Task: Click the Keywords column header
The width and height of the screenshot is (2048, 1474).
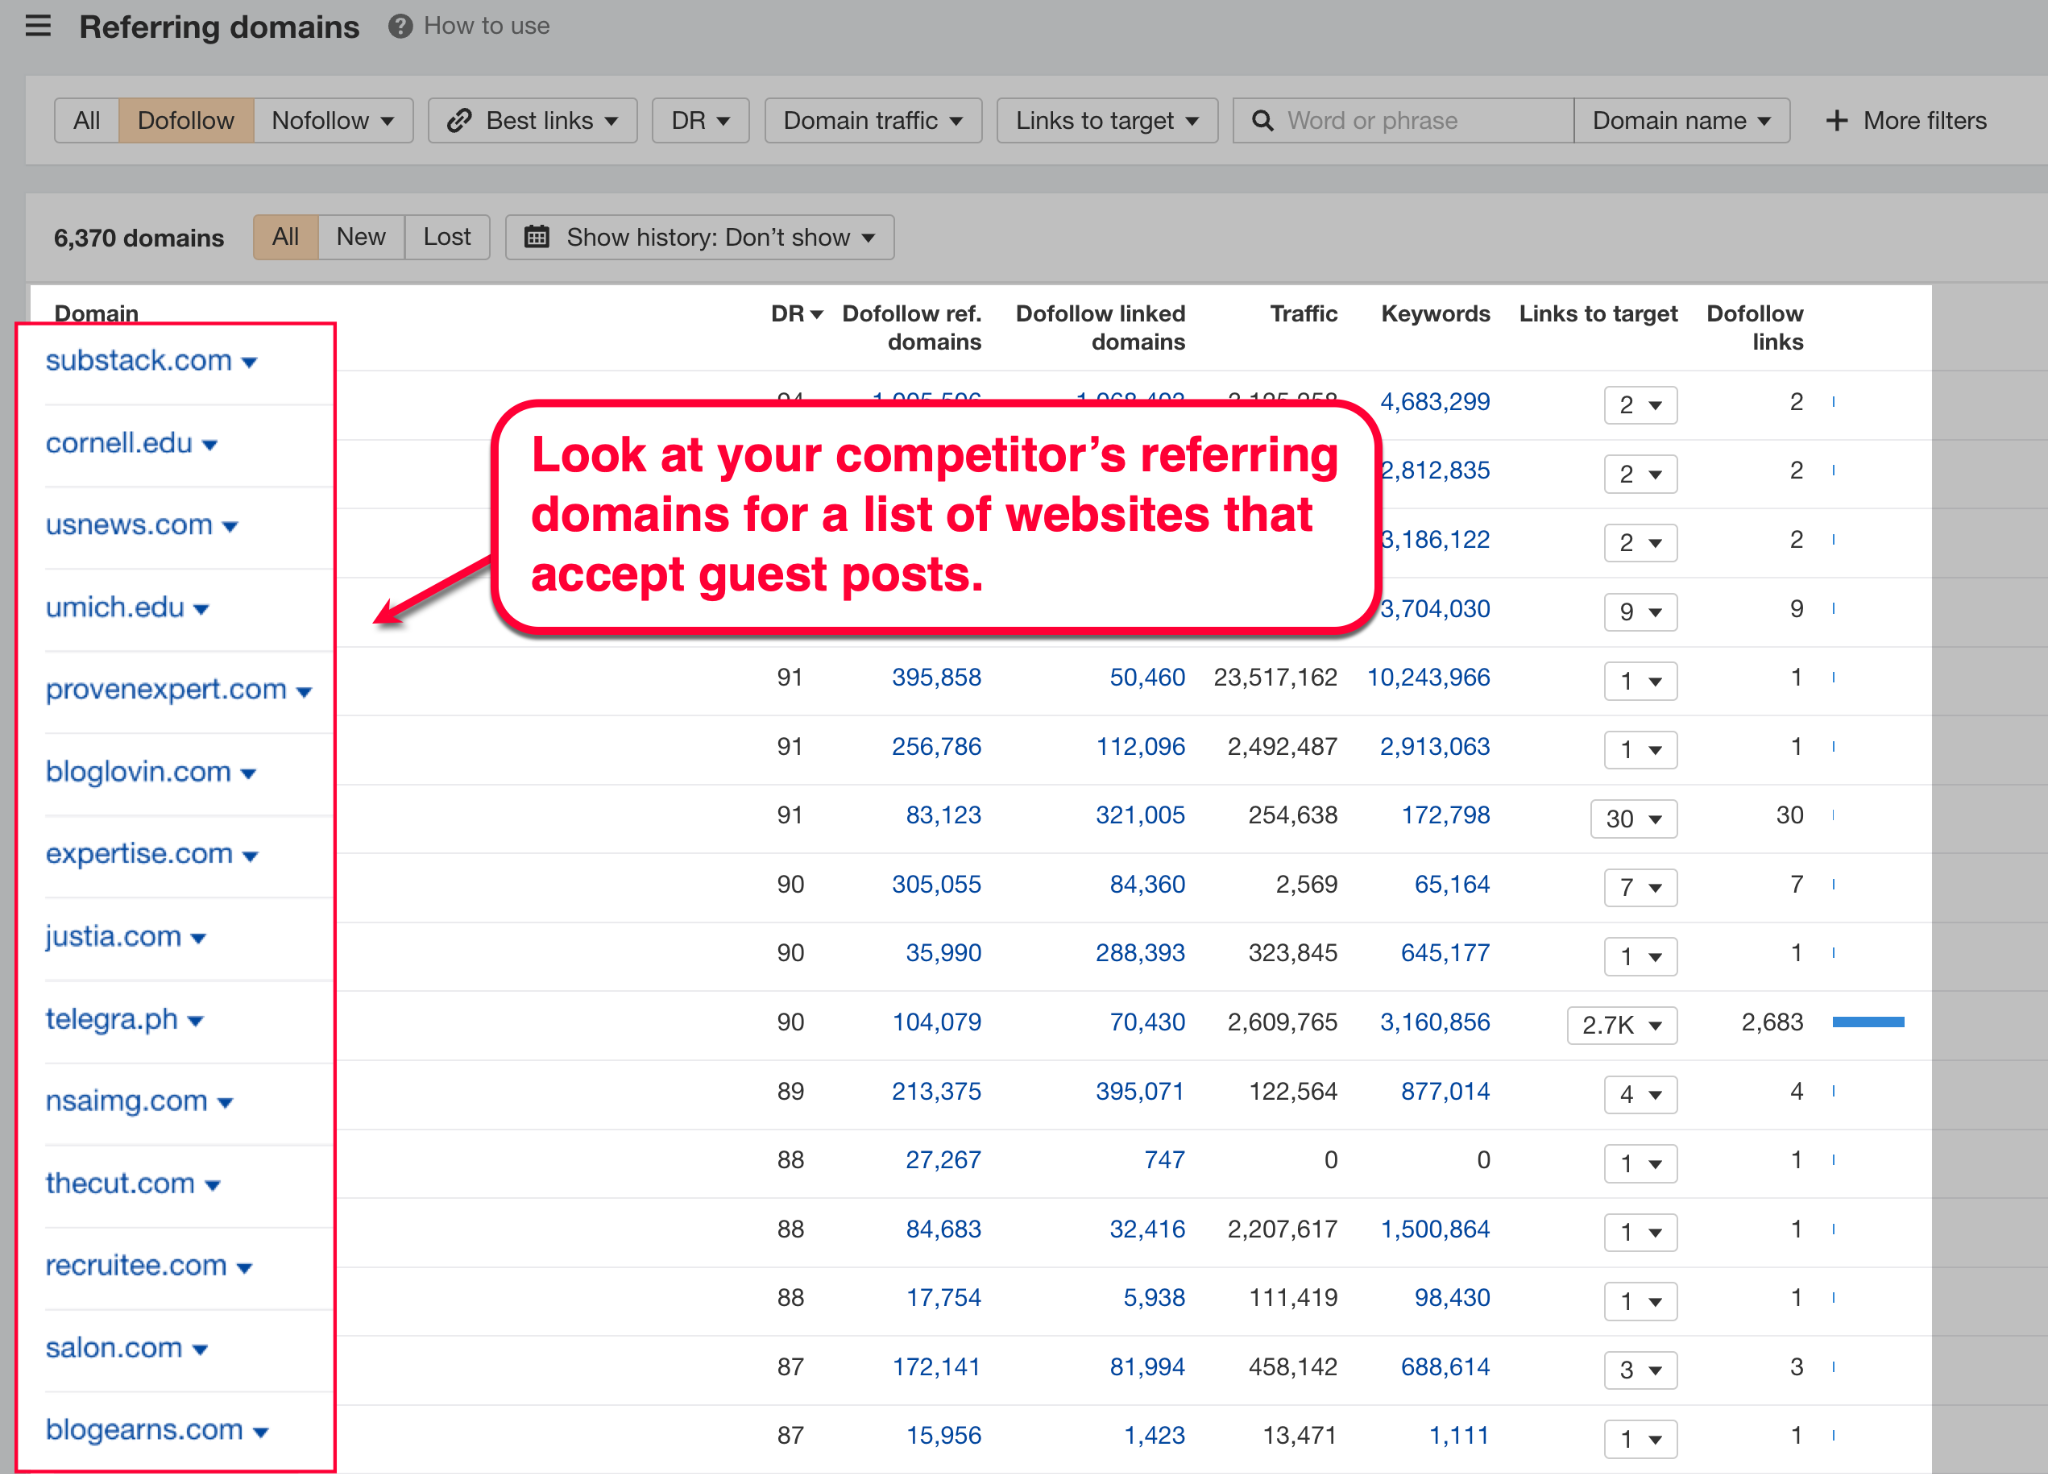Action: 1435,314
